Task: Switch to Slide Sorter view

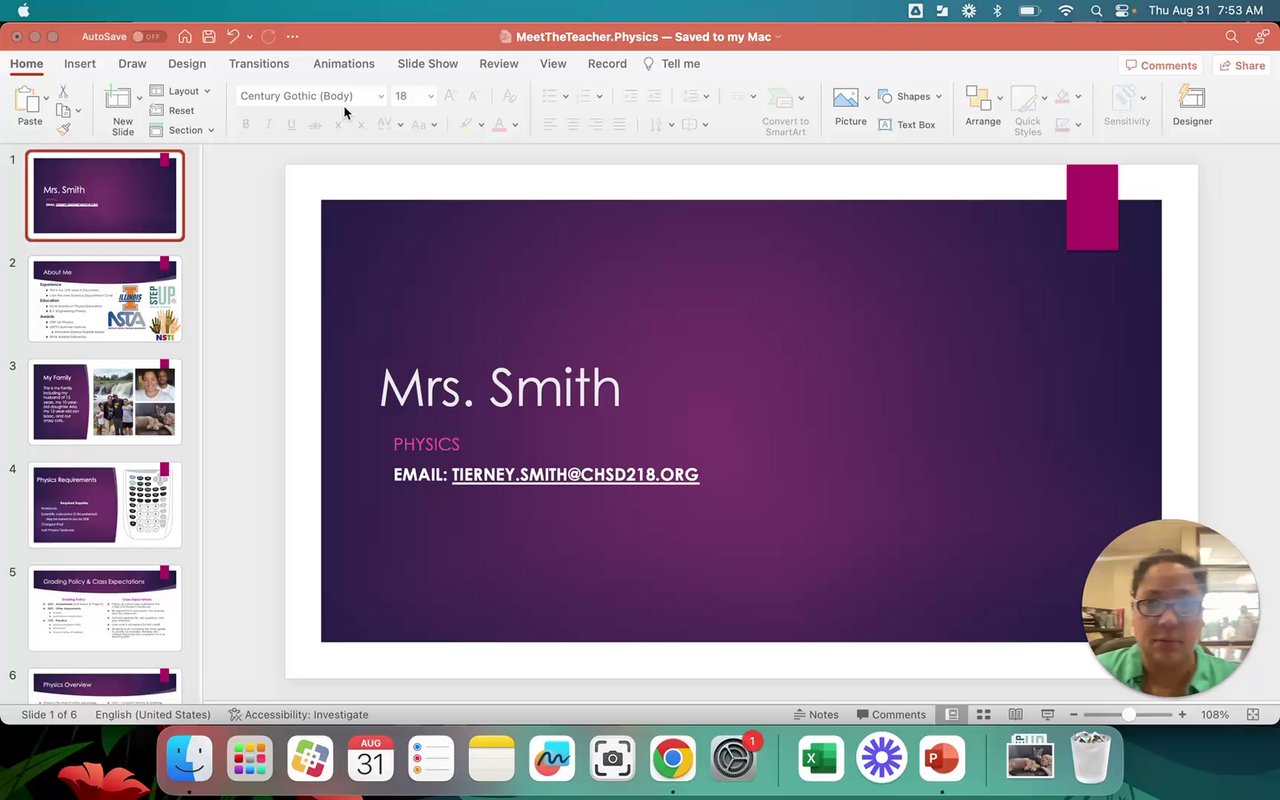Action: (x=984, y=715)
